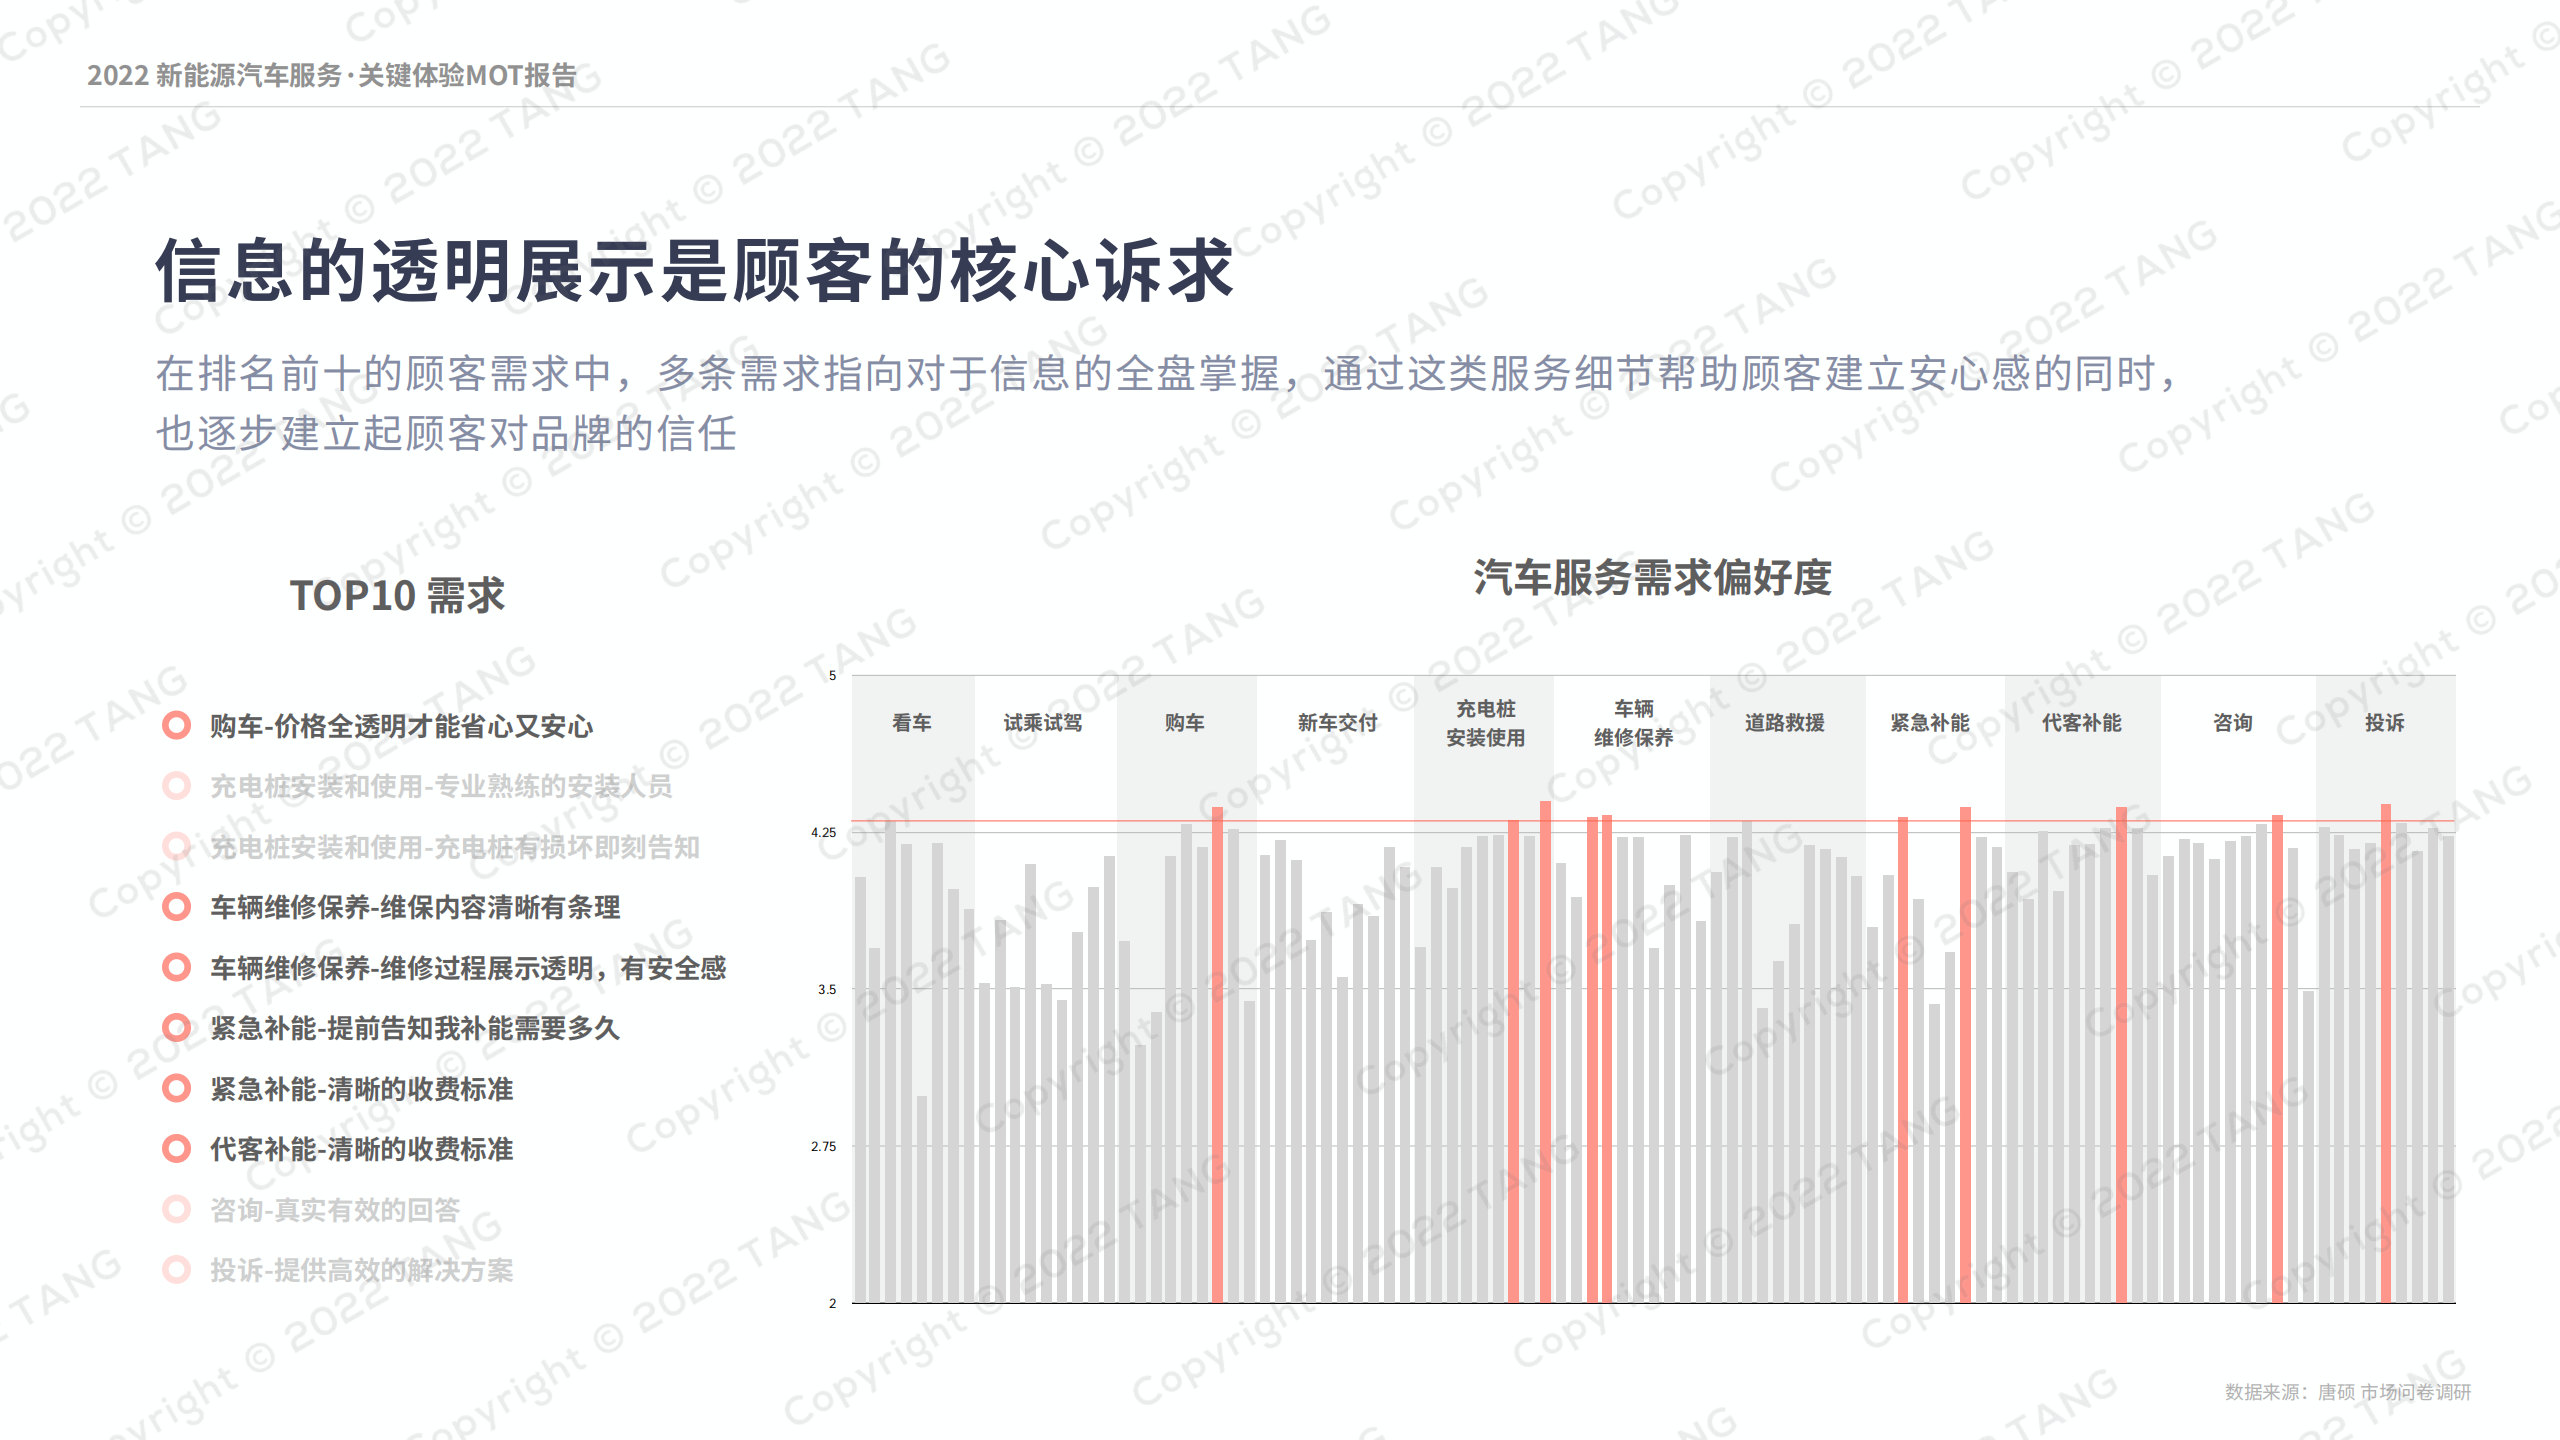
Task: Click the chart category label 咨询
Action: click(x=2233, y=723)
